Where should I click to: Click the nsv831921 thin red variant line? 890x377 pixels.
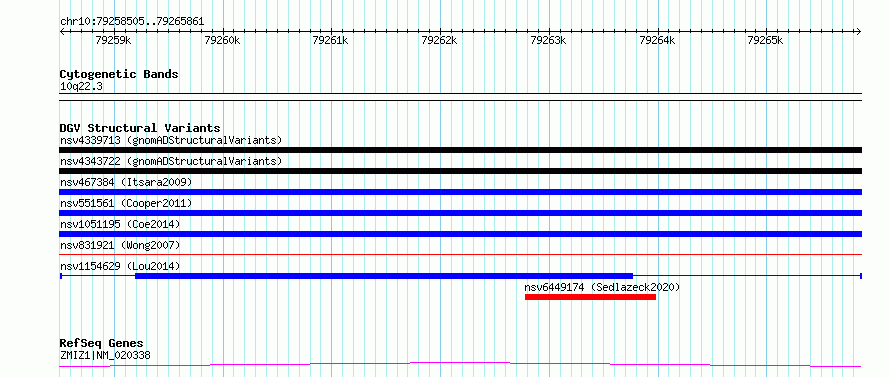point(460,255)
